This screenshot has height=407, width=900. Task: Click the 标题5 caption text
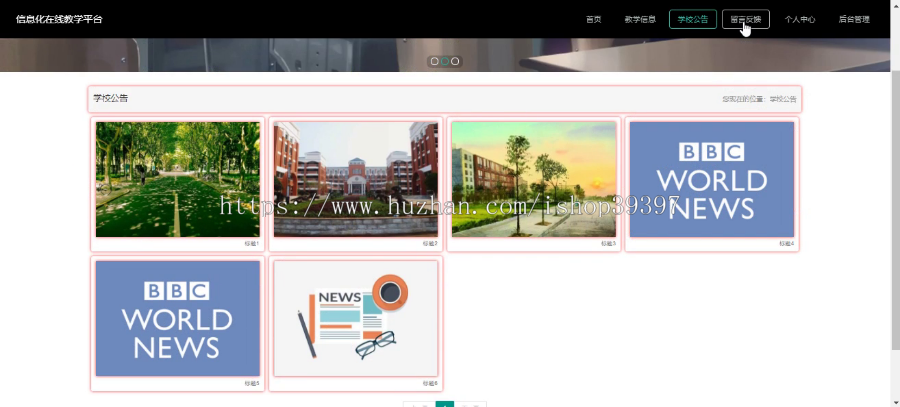pyautogui.click(x=252, y=383)
